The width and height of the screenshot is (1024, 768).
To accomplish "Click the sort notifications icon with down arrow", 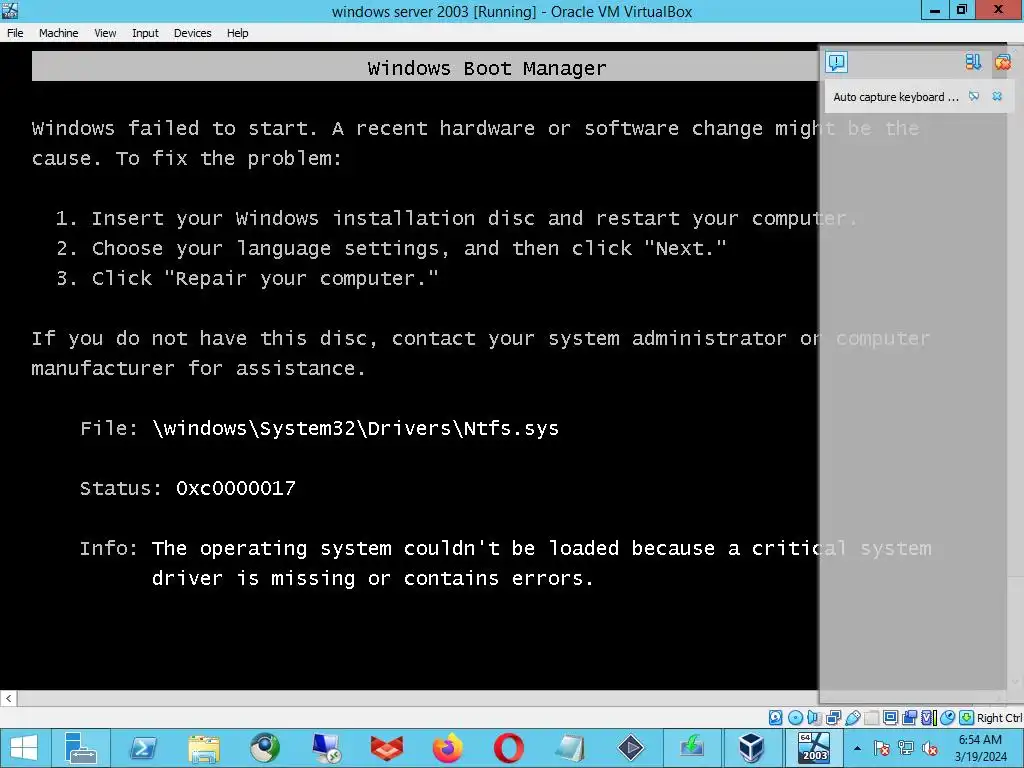I will tap(973, 62).
